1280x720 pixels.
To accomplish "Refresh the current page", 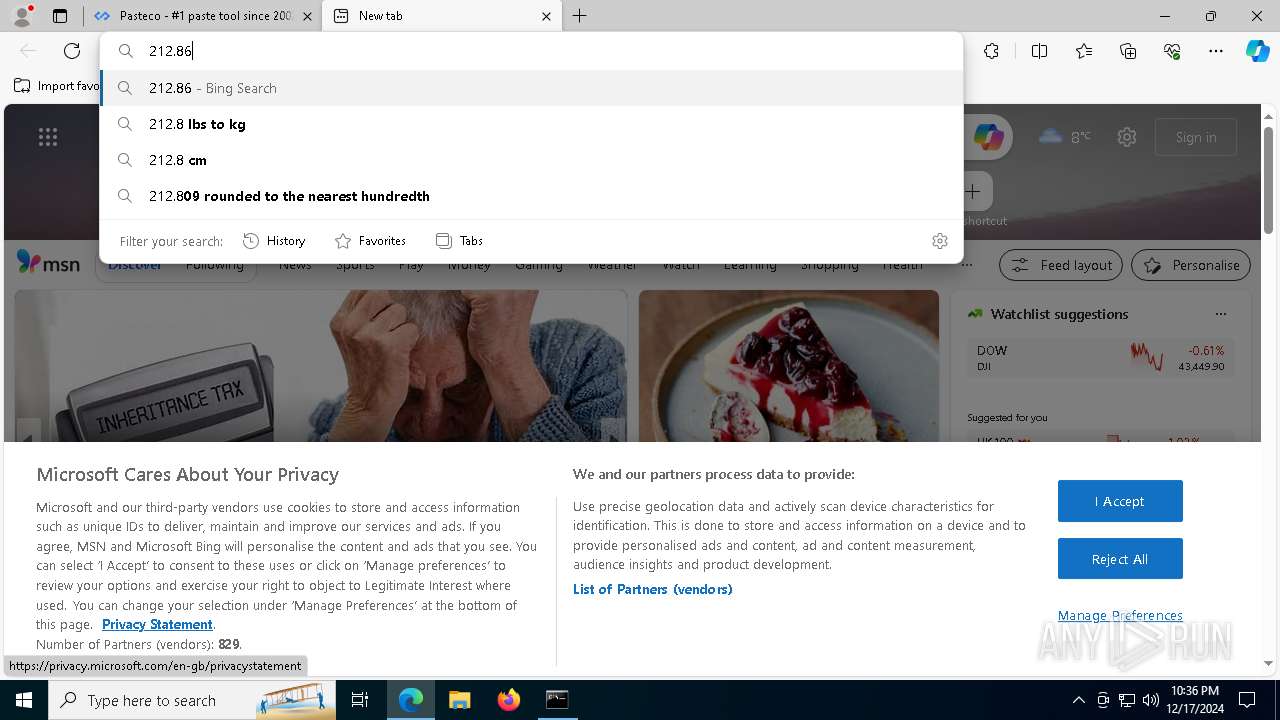I will (x=72, y=51).
